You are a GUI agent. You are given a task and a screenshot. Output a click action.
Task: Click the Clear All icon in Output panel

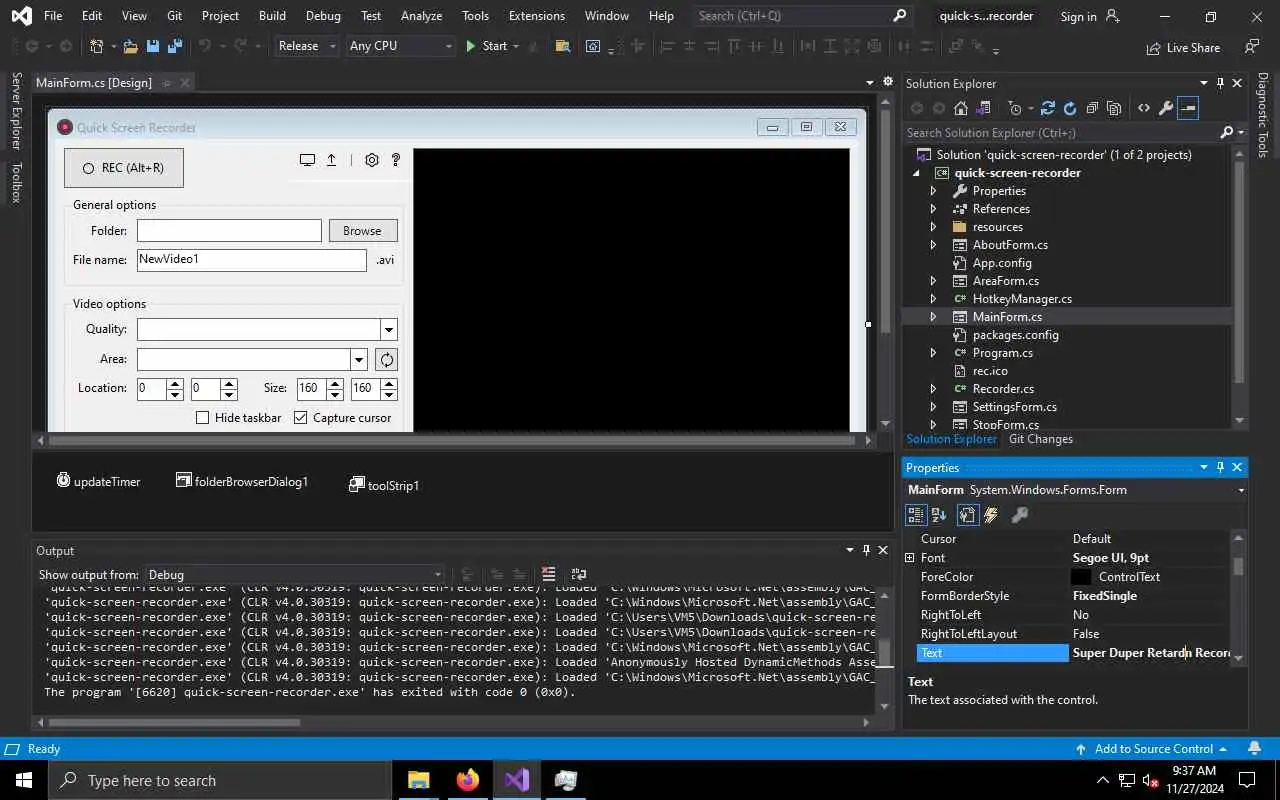548,574
